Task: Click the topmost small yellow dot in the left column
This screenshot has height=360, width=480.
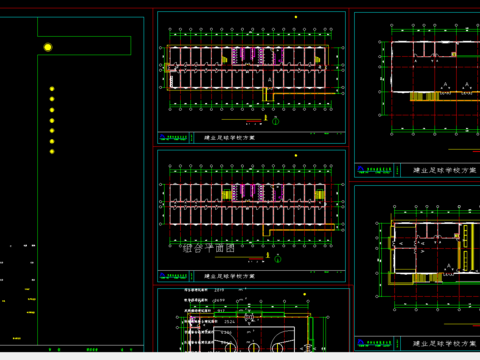Action: tap(52, 89)
